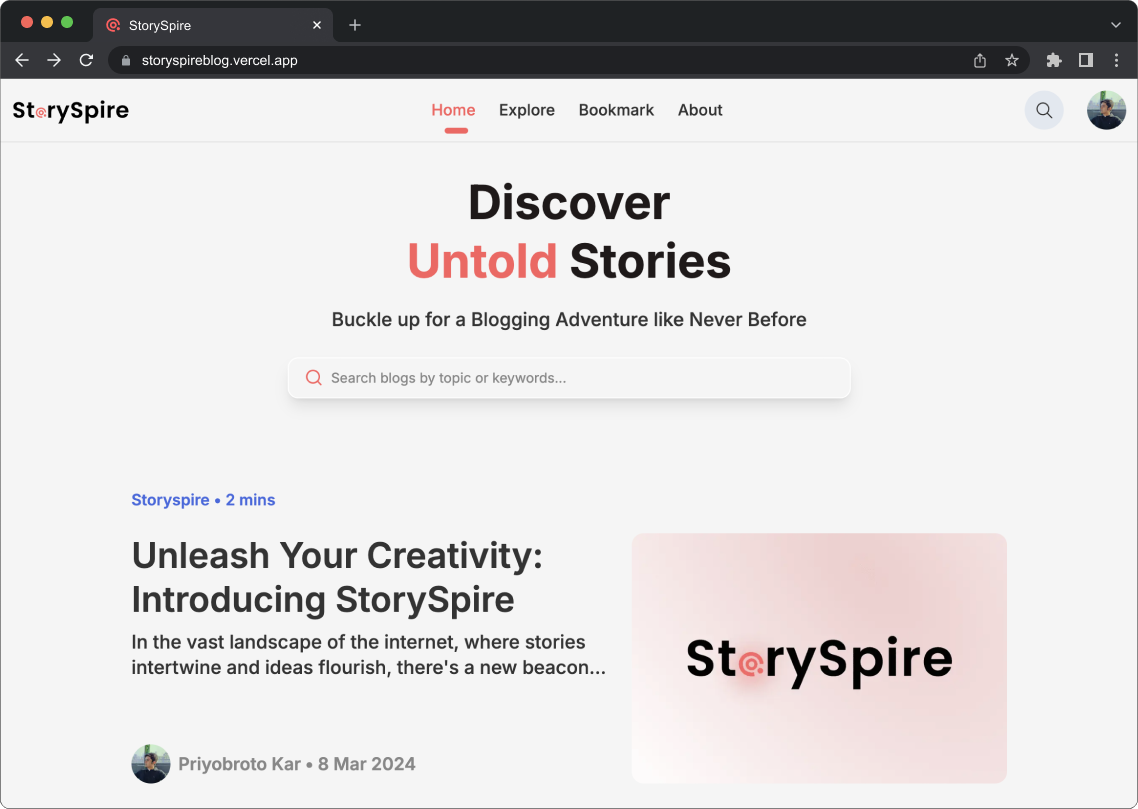This screenshot has width=1138, height=809.
Task: Click the browser forward arrow
Action: (x=54, y=60)
